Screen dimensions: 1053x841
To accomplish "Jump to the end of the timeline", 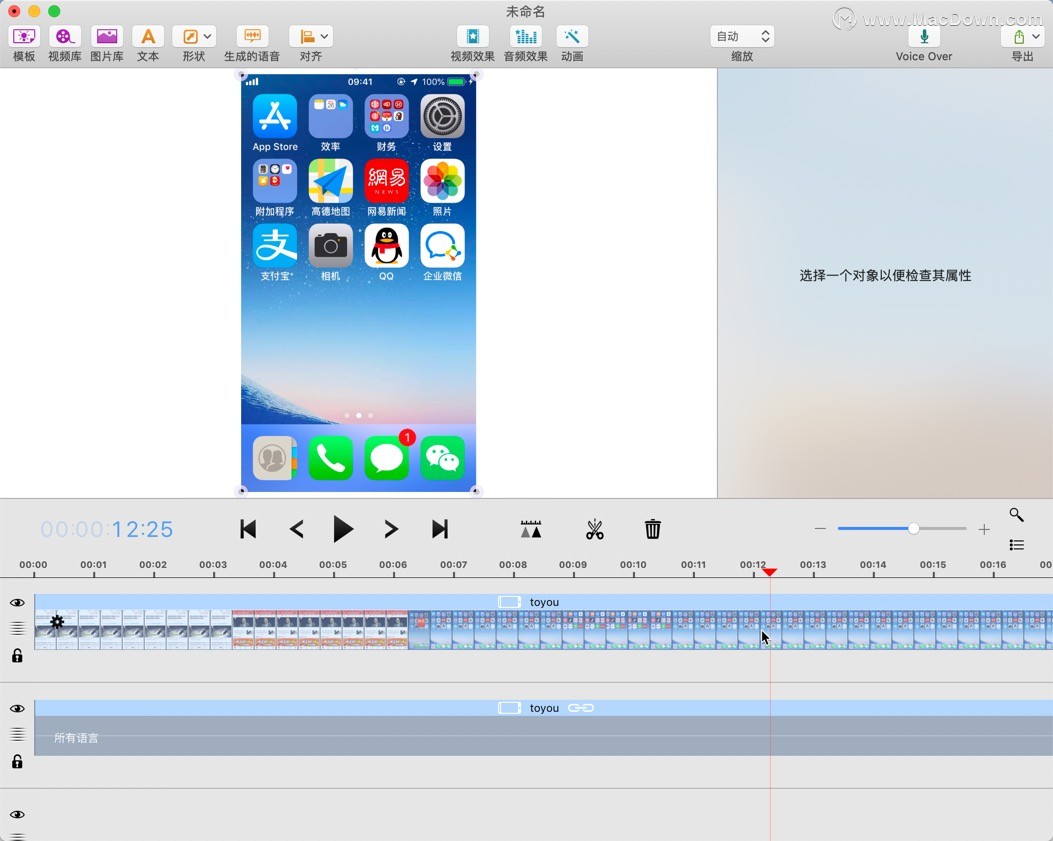I will pos(440,529).
